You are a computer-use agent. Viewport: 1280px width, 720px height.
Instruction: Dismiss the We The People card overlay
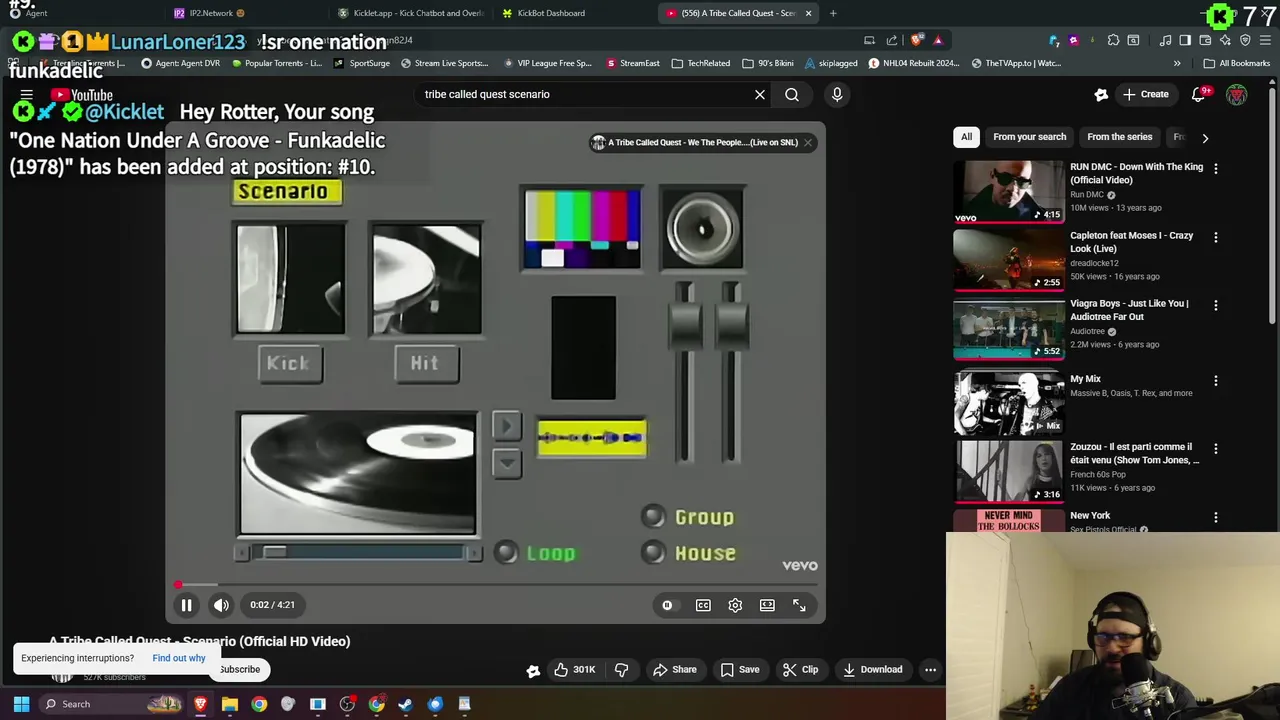click(808, 142)
